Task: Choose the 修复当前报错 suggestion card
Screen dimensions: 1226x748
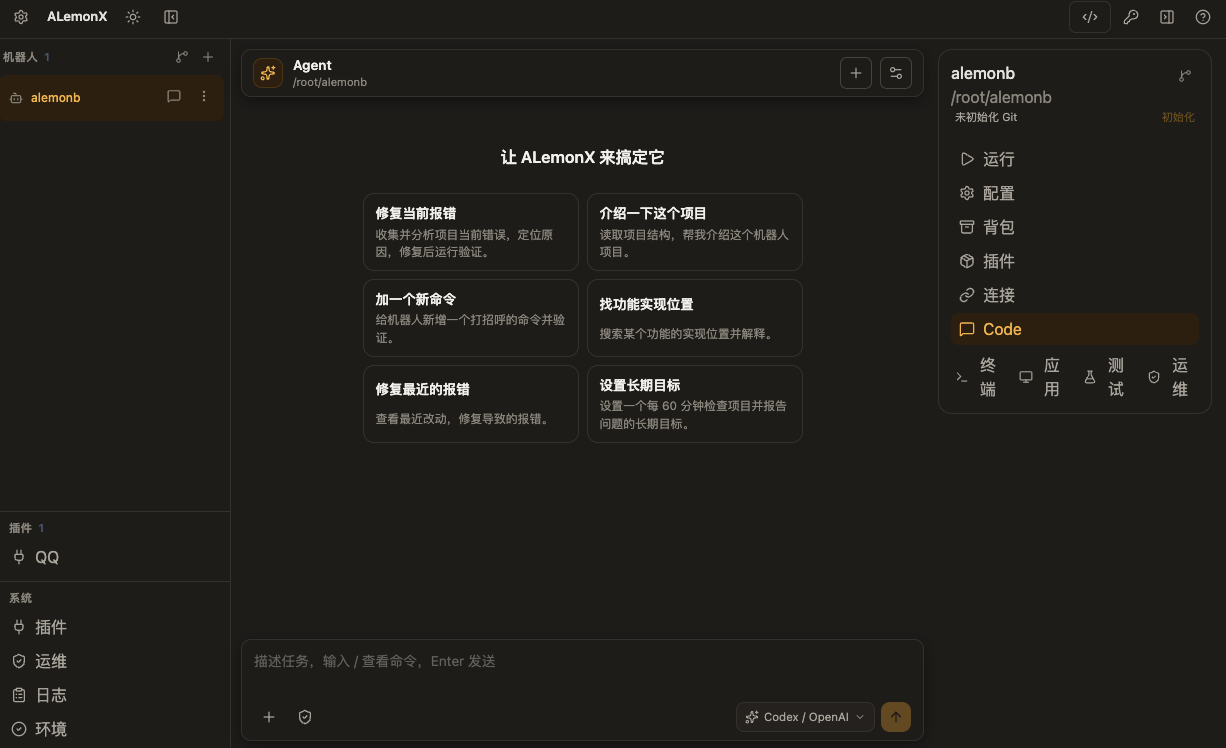Action: coord(471,232)
